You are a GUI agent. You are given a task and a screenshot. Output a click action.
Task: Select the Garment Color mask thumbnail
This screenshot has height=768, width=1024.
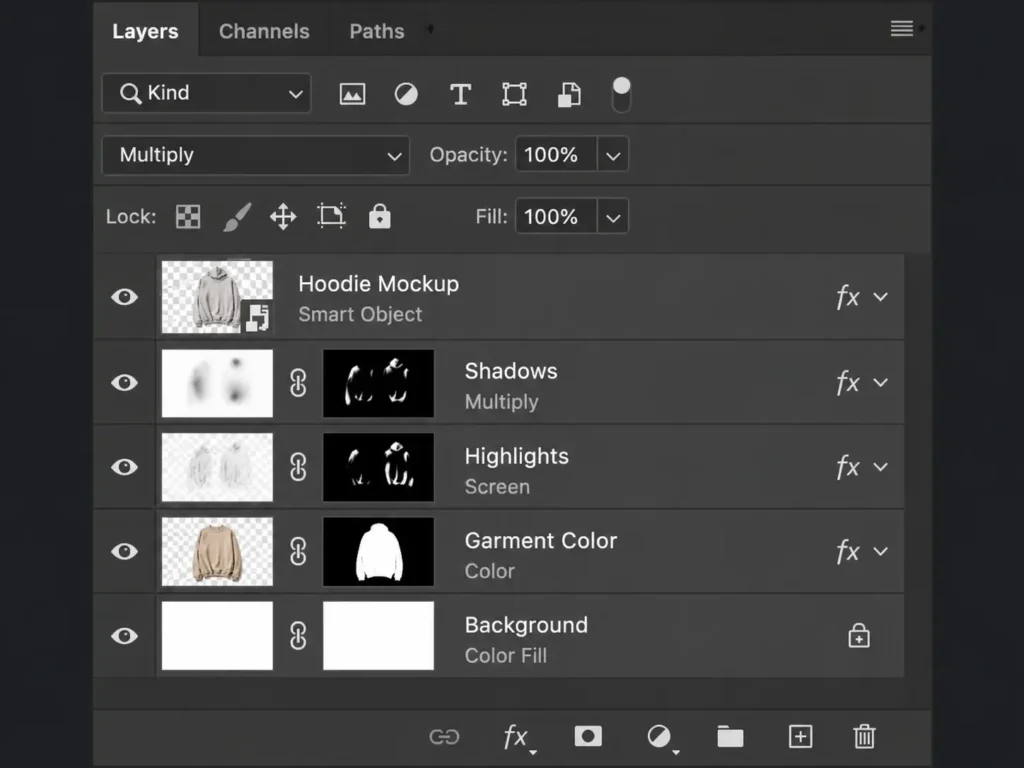click(x=379, y=552)
